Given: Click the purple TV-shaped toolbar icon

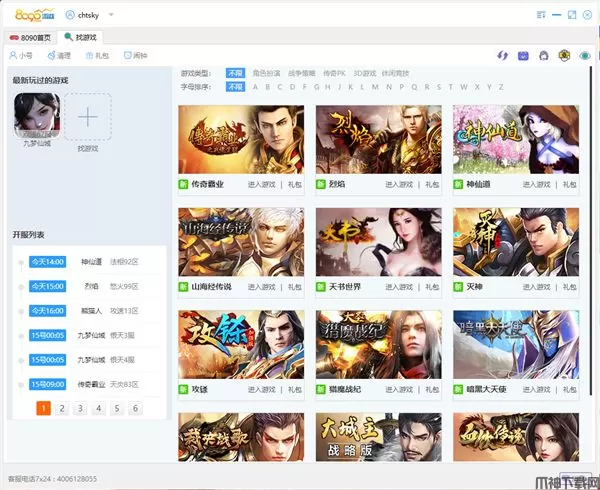Looking at the screenshot, I should tap(523, 56).
